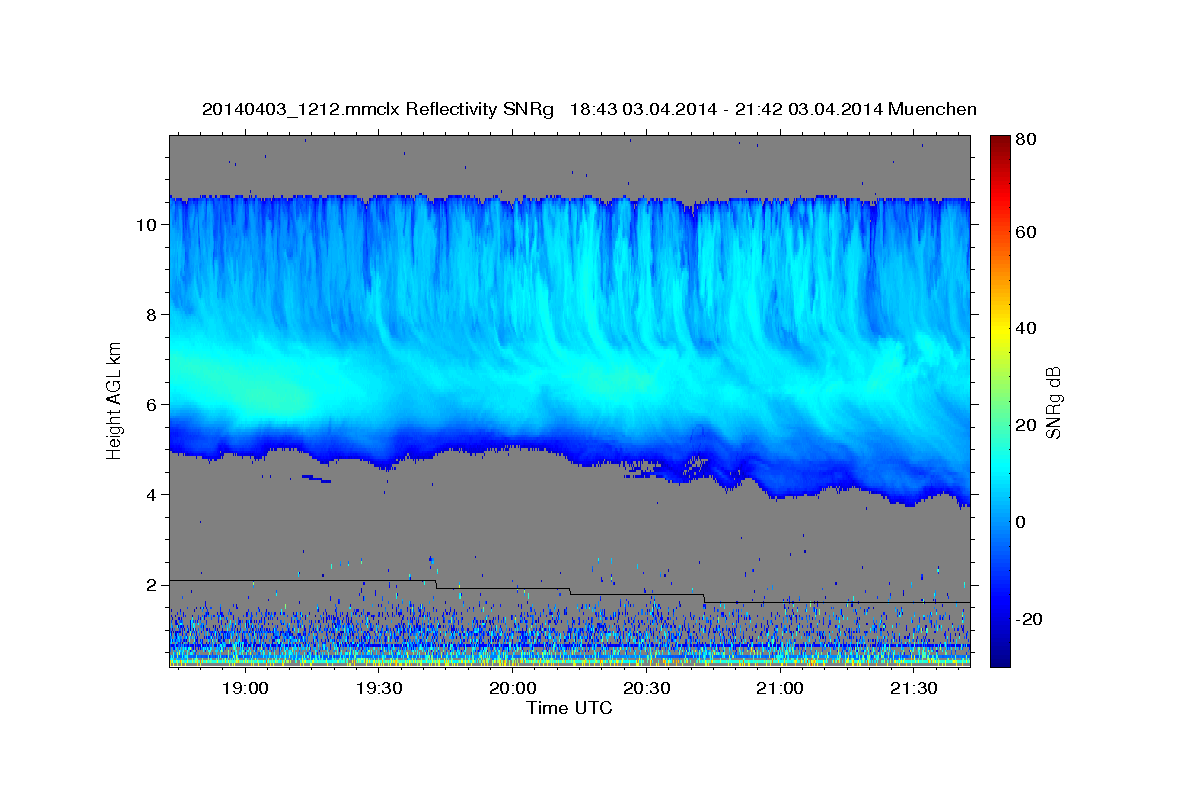
Task: Click the colorbar value -20
Action: click(1029, 619)
